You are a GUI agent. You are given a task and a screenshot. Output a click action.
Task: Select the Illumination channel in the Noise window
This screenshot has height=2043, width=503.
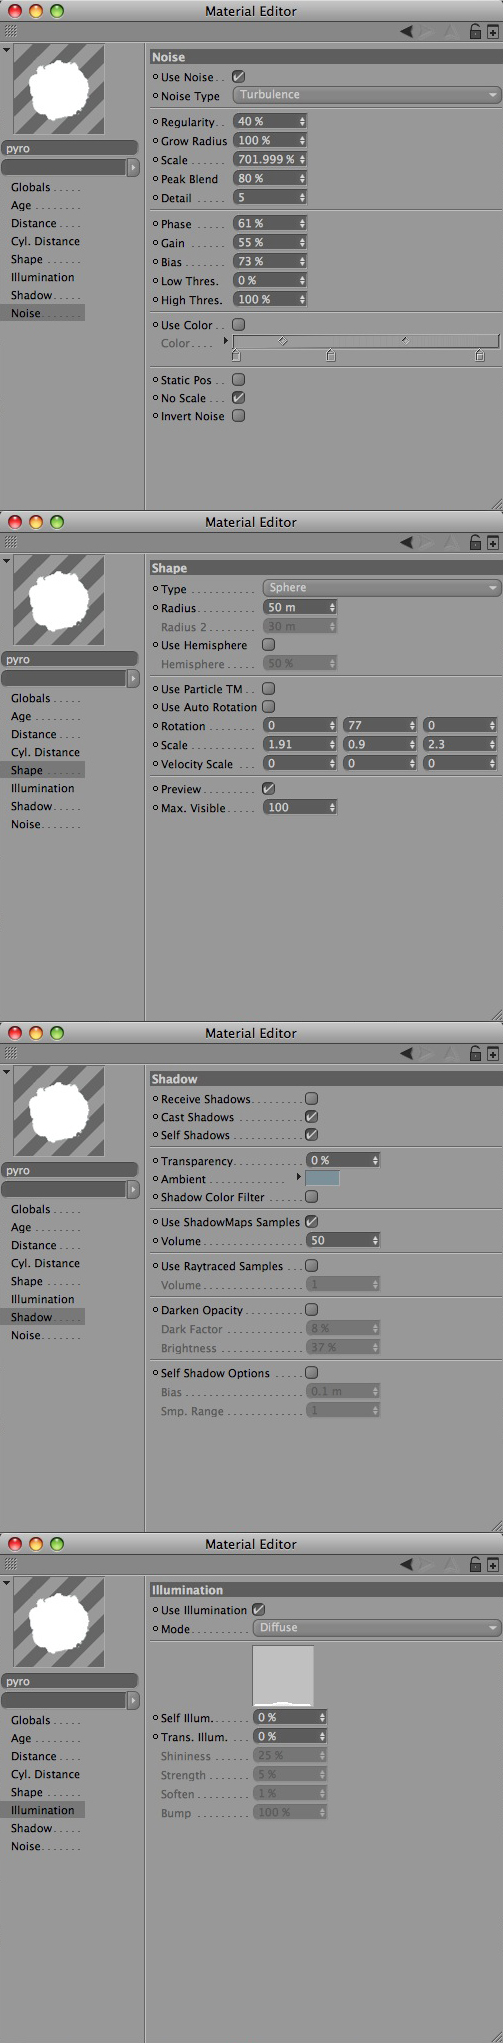click(43, 278)
